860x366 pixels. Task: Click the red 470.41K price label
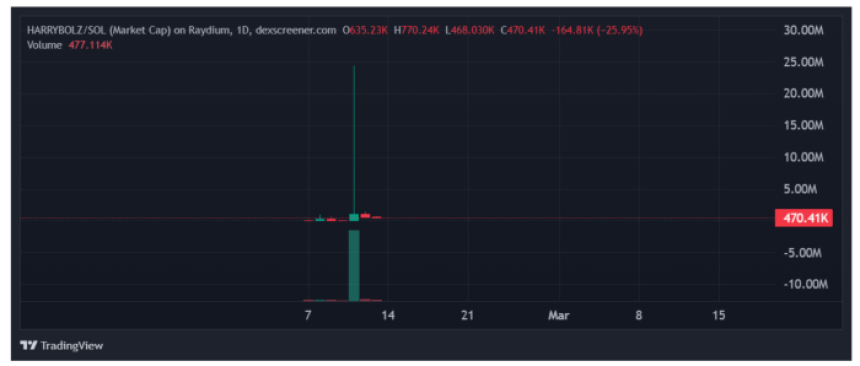[804, 218]
